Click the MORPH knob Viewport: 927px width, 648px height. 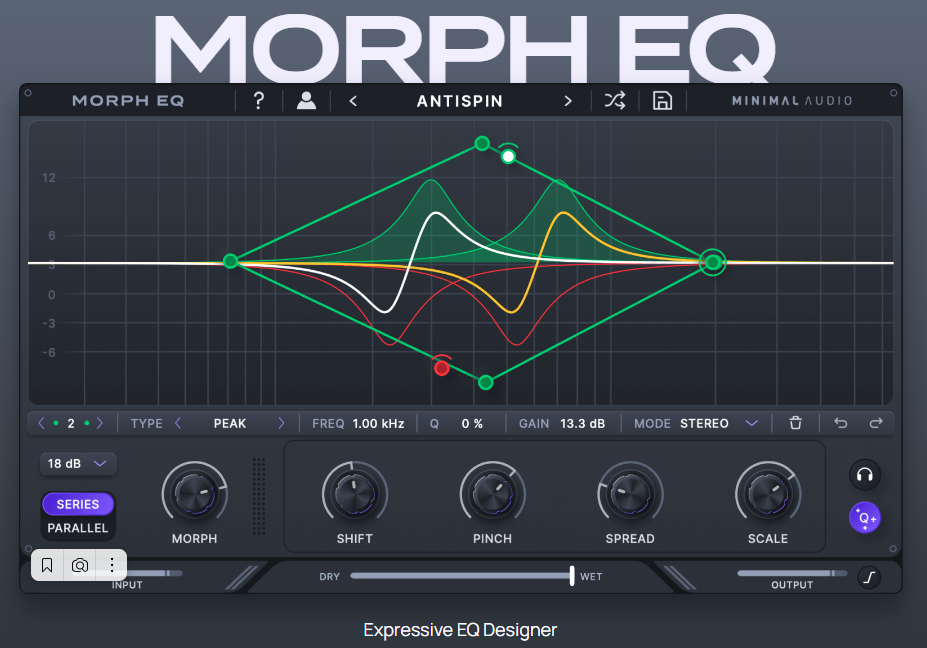(195, 494)
